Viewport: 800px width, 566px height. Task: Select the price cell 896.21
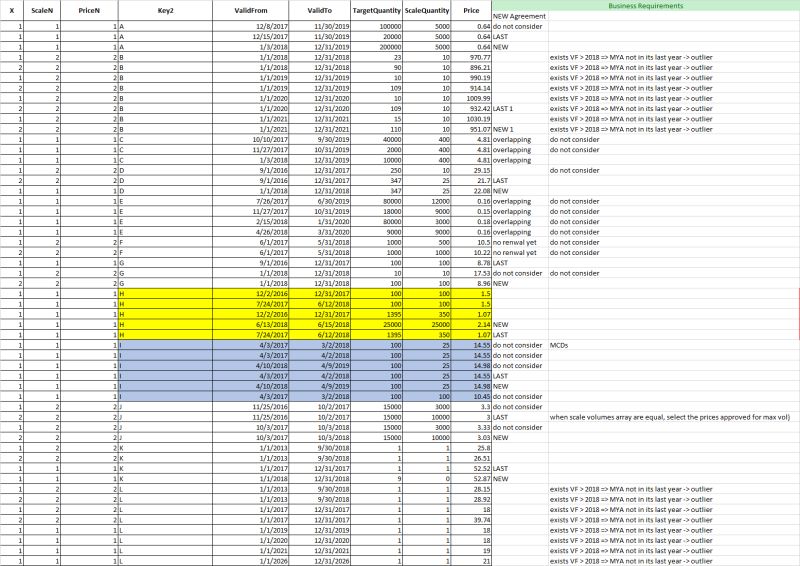pyautogui.click(x=471, y=67)
